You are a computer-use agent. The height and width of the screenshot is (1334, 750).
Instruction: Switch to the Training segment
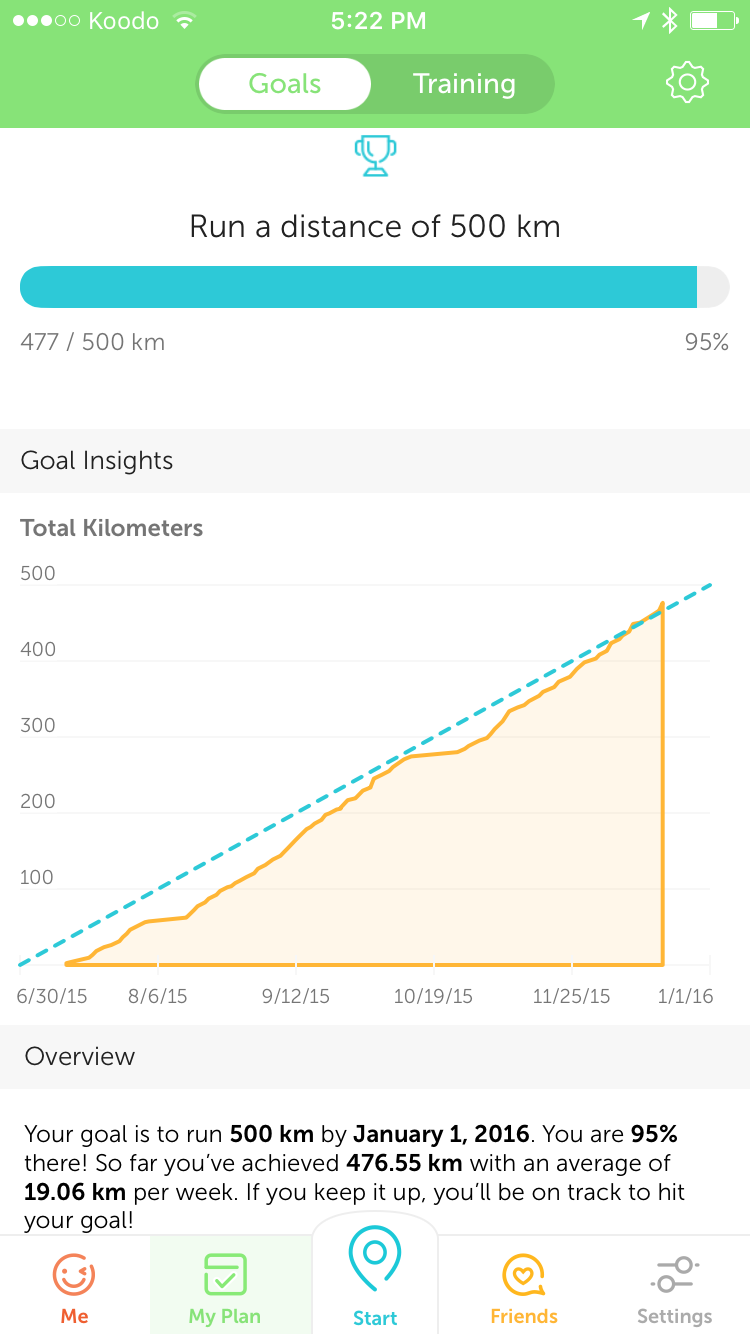tap(464, 84)
